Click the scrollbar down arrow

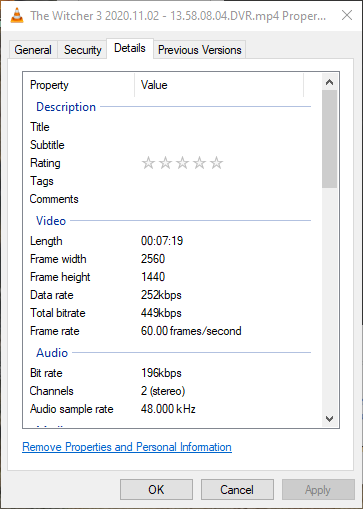point(329,419)
